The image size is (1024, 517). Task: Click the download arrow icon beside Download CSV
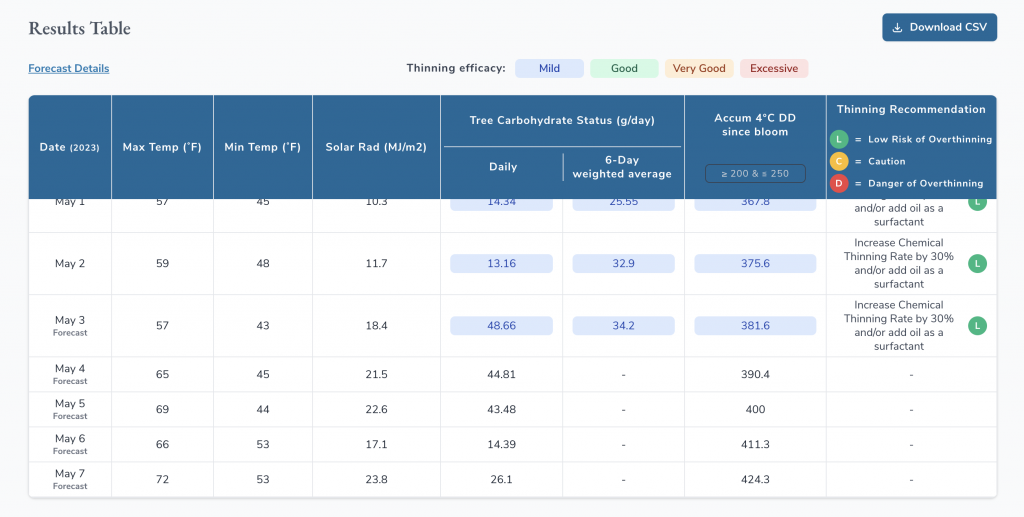897,28
